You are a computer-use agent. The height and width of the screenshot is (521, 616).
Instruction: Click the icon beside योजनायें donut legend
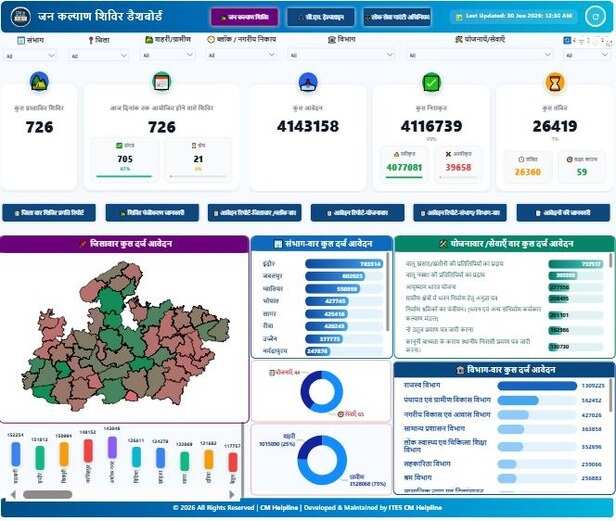pos(271,372)
